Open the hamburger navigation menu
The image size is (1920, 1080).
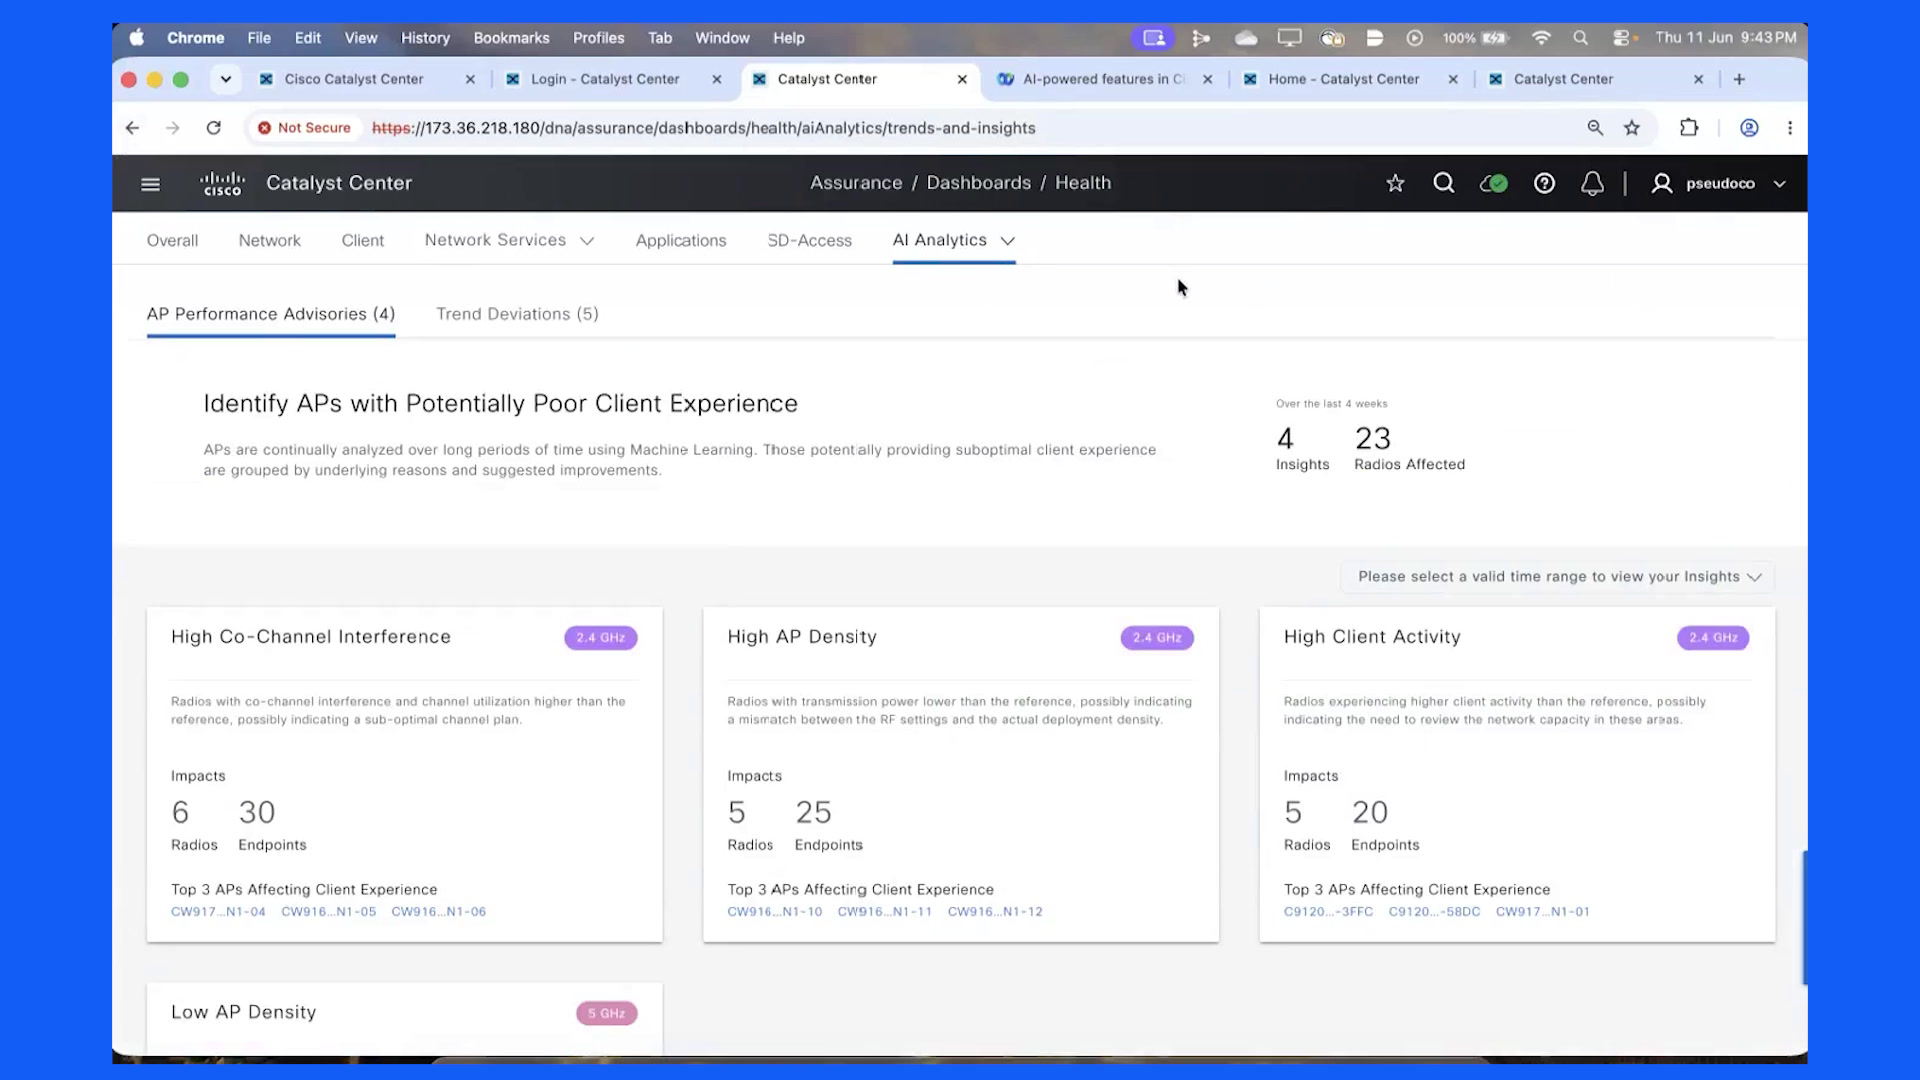[150, 184]
